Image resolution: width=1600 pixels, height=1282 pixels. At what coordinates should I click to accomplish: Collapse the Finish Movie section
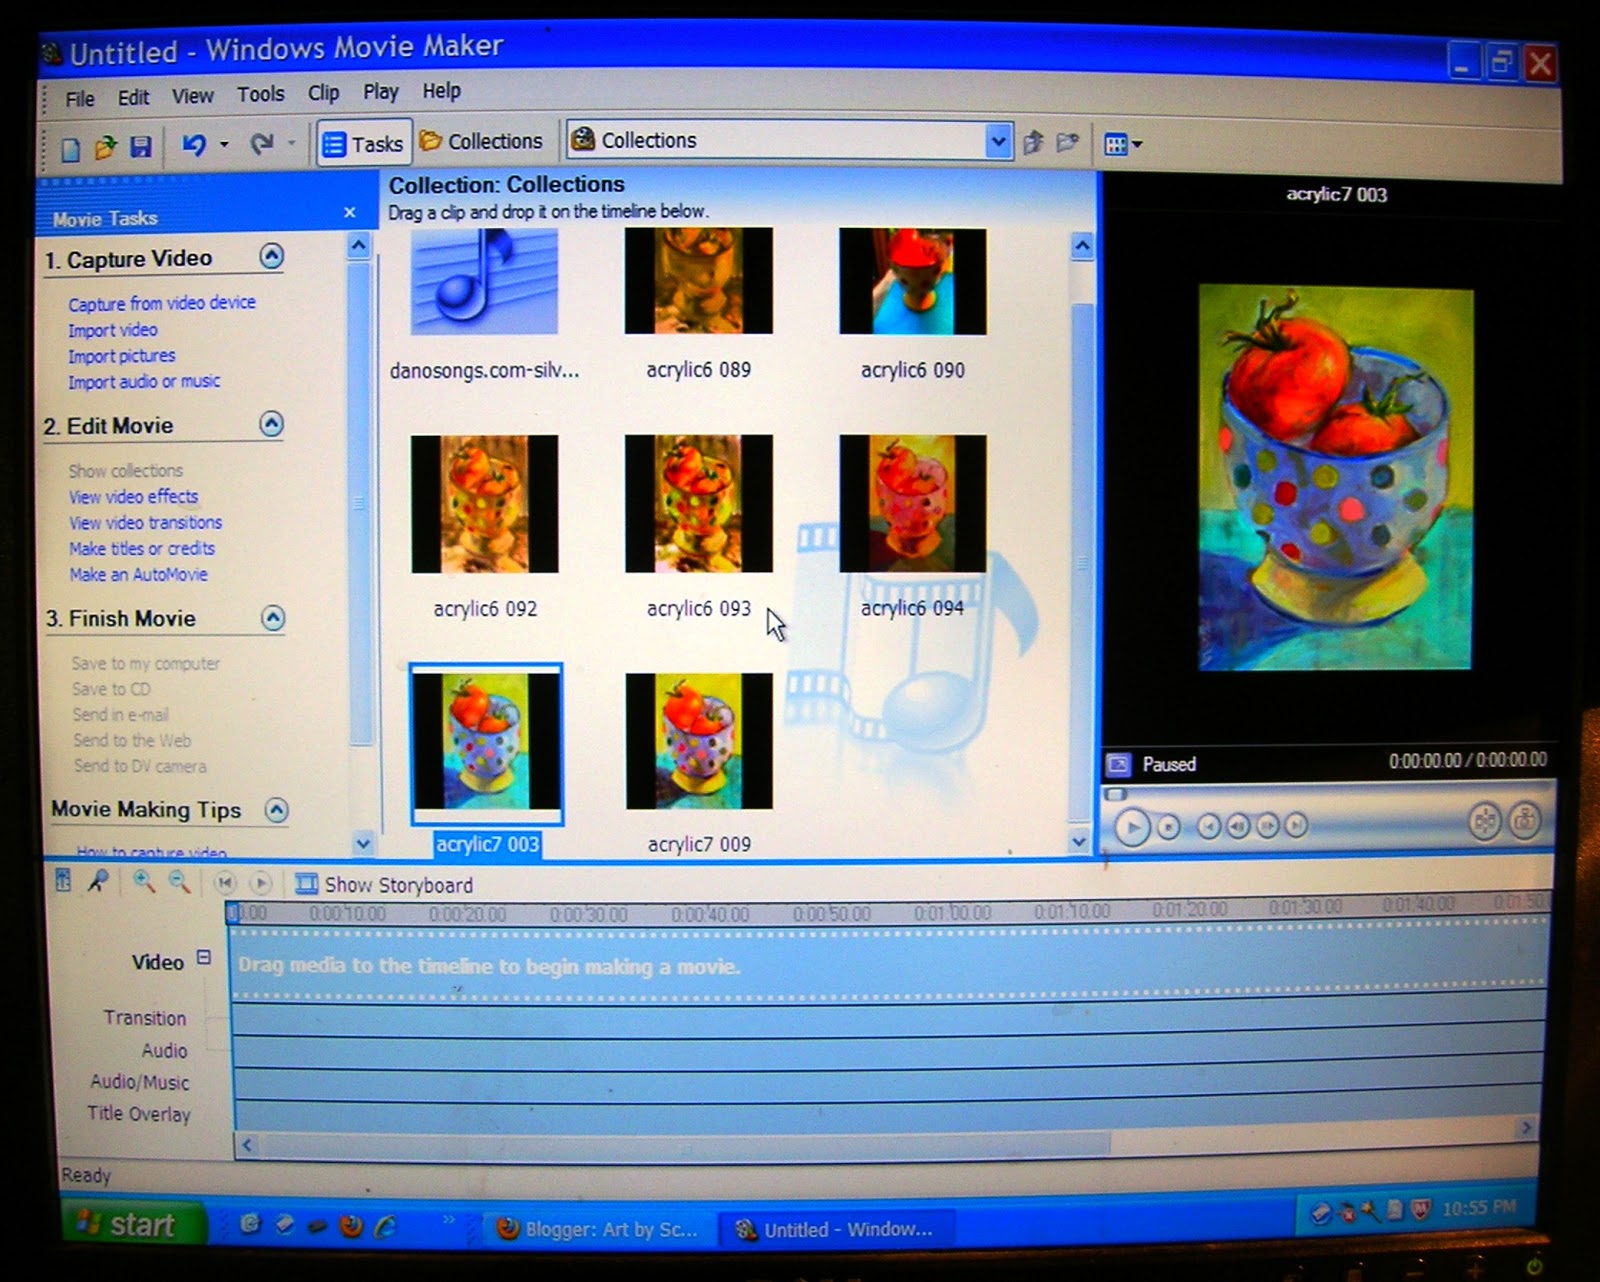[273, 618]
